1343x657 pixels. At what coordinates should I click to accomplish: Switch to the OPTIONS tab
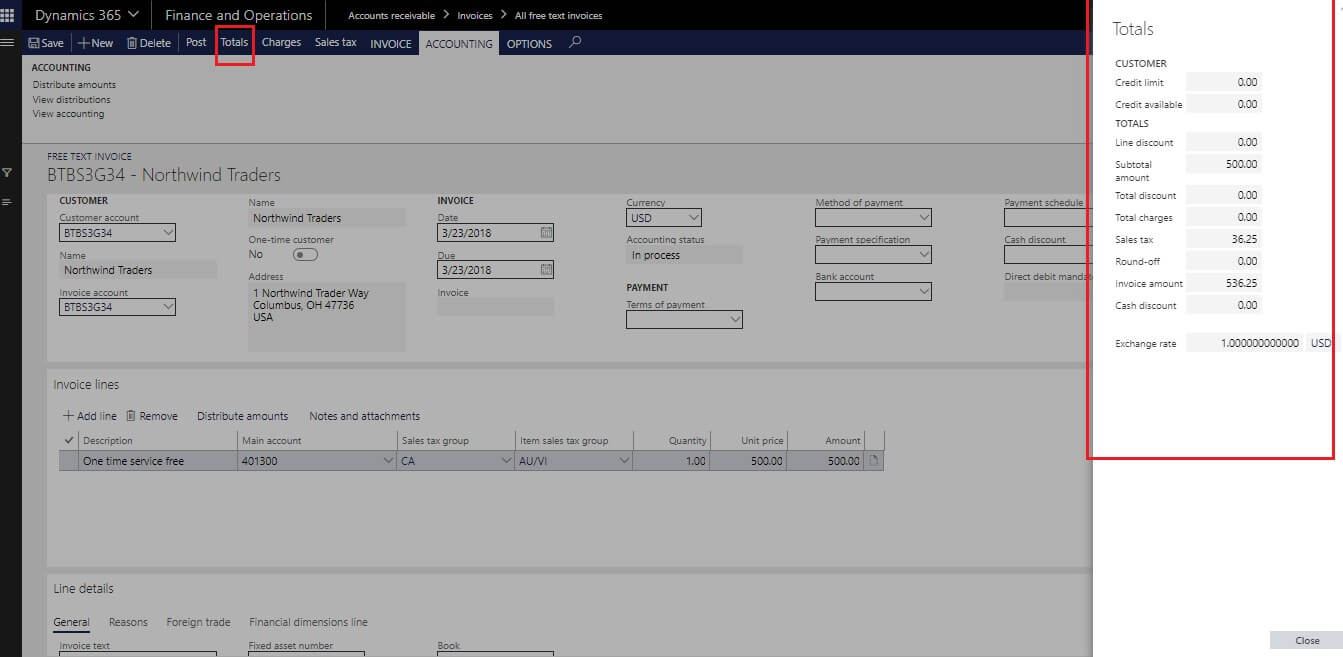point(529,44)
